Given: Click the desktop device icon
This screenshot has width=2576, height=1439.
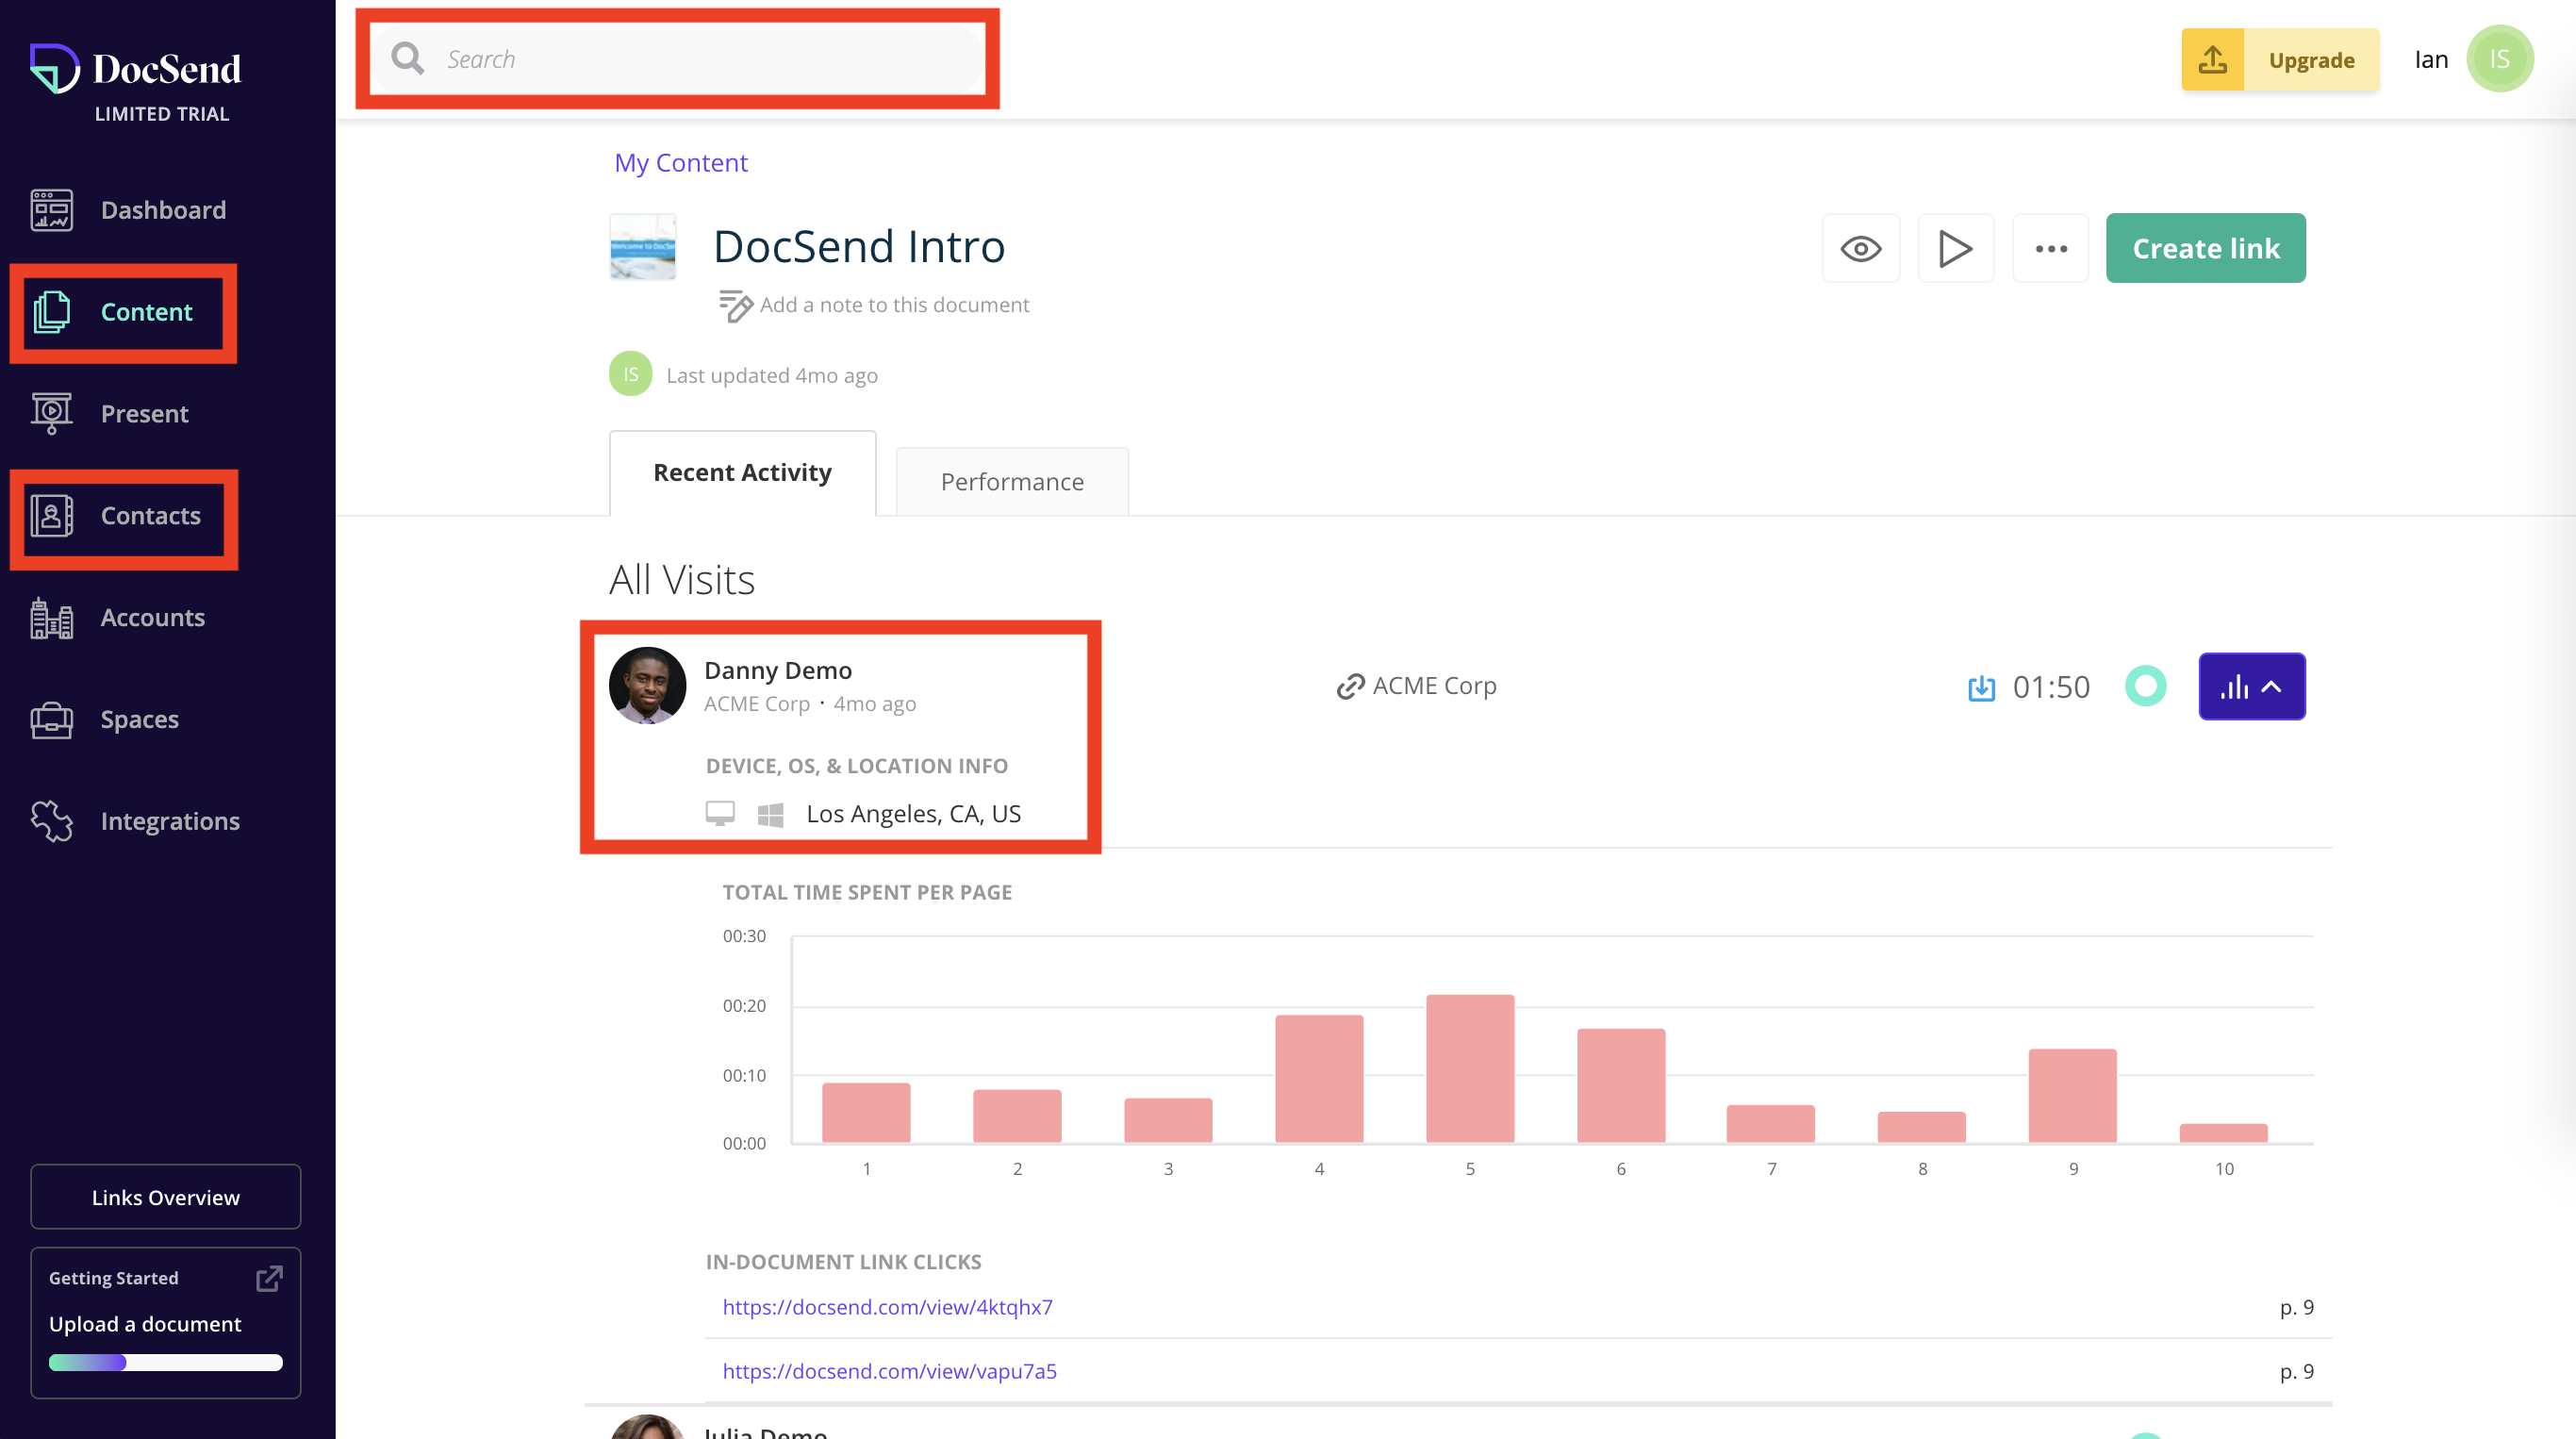Looking at the screenshot, I should (x=720, y=814).
